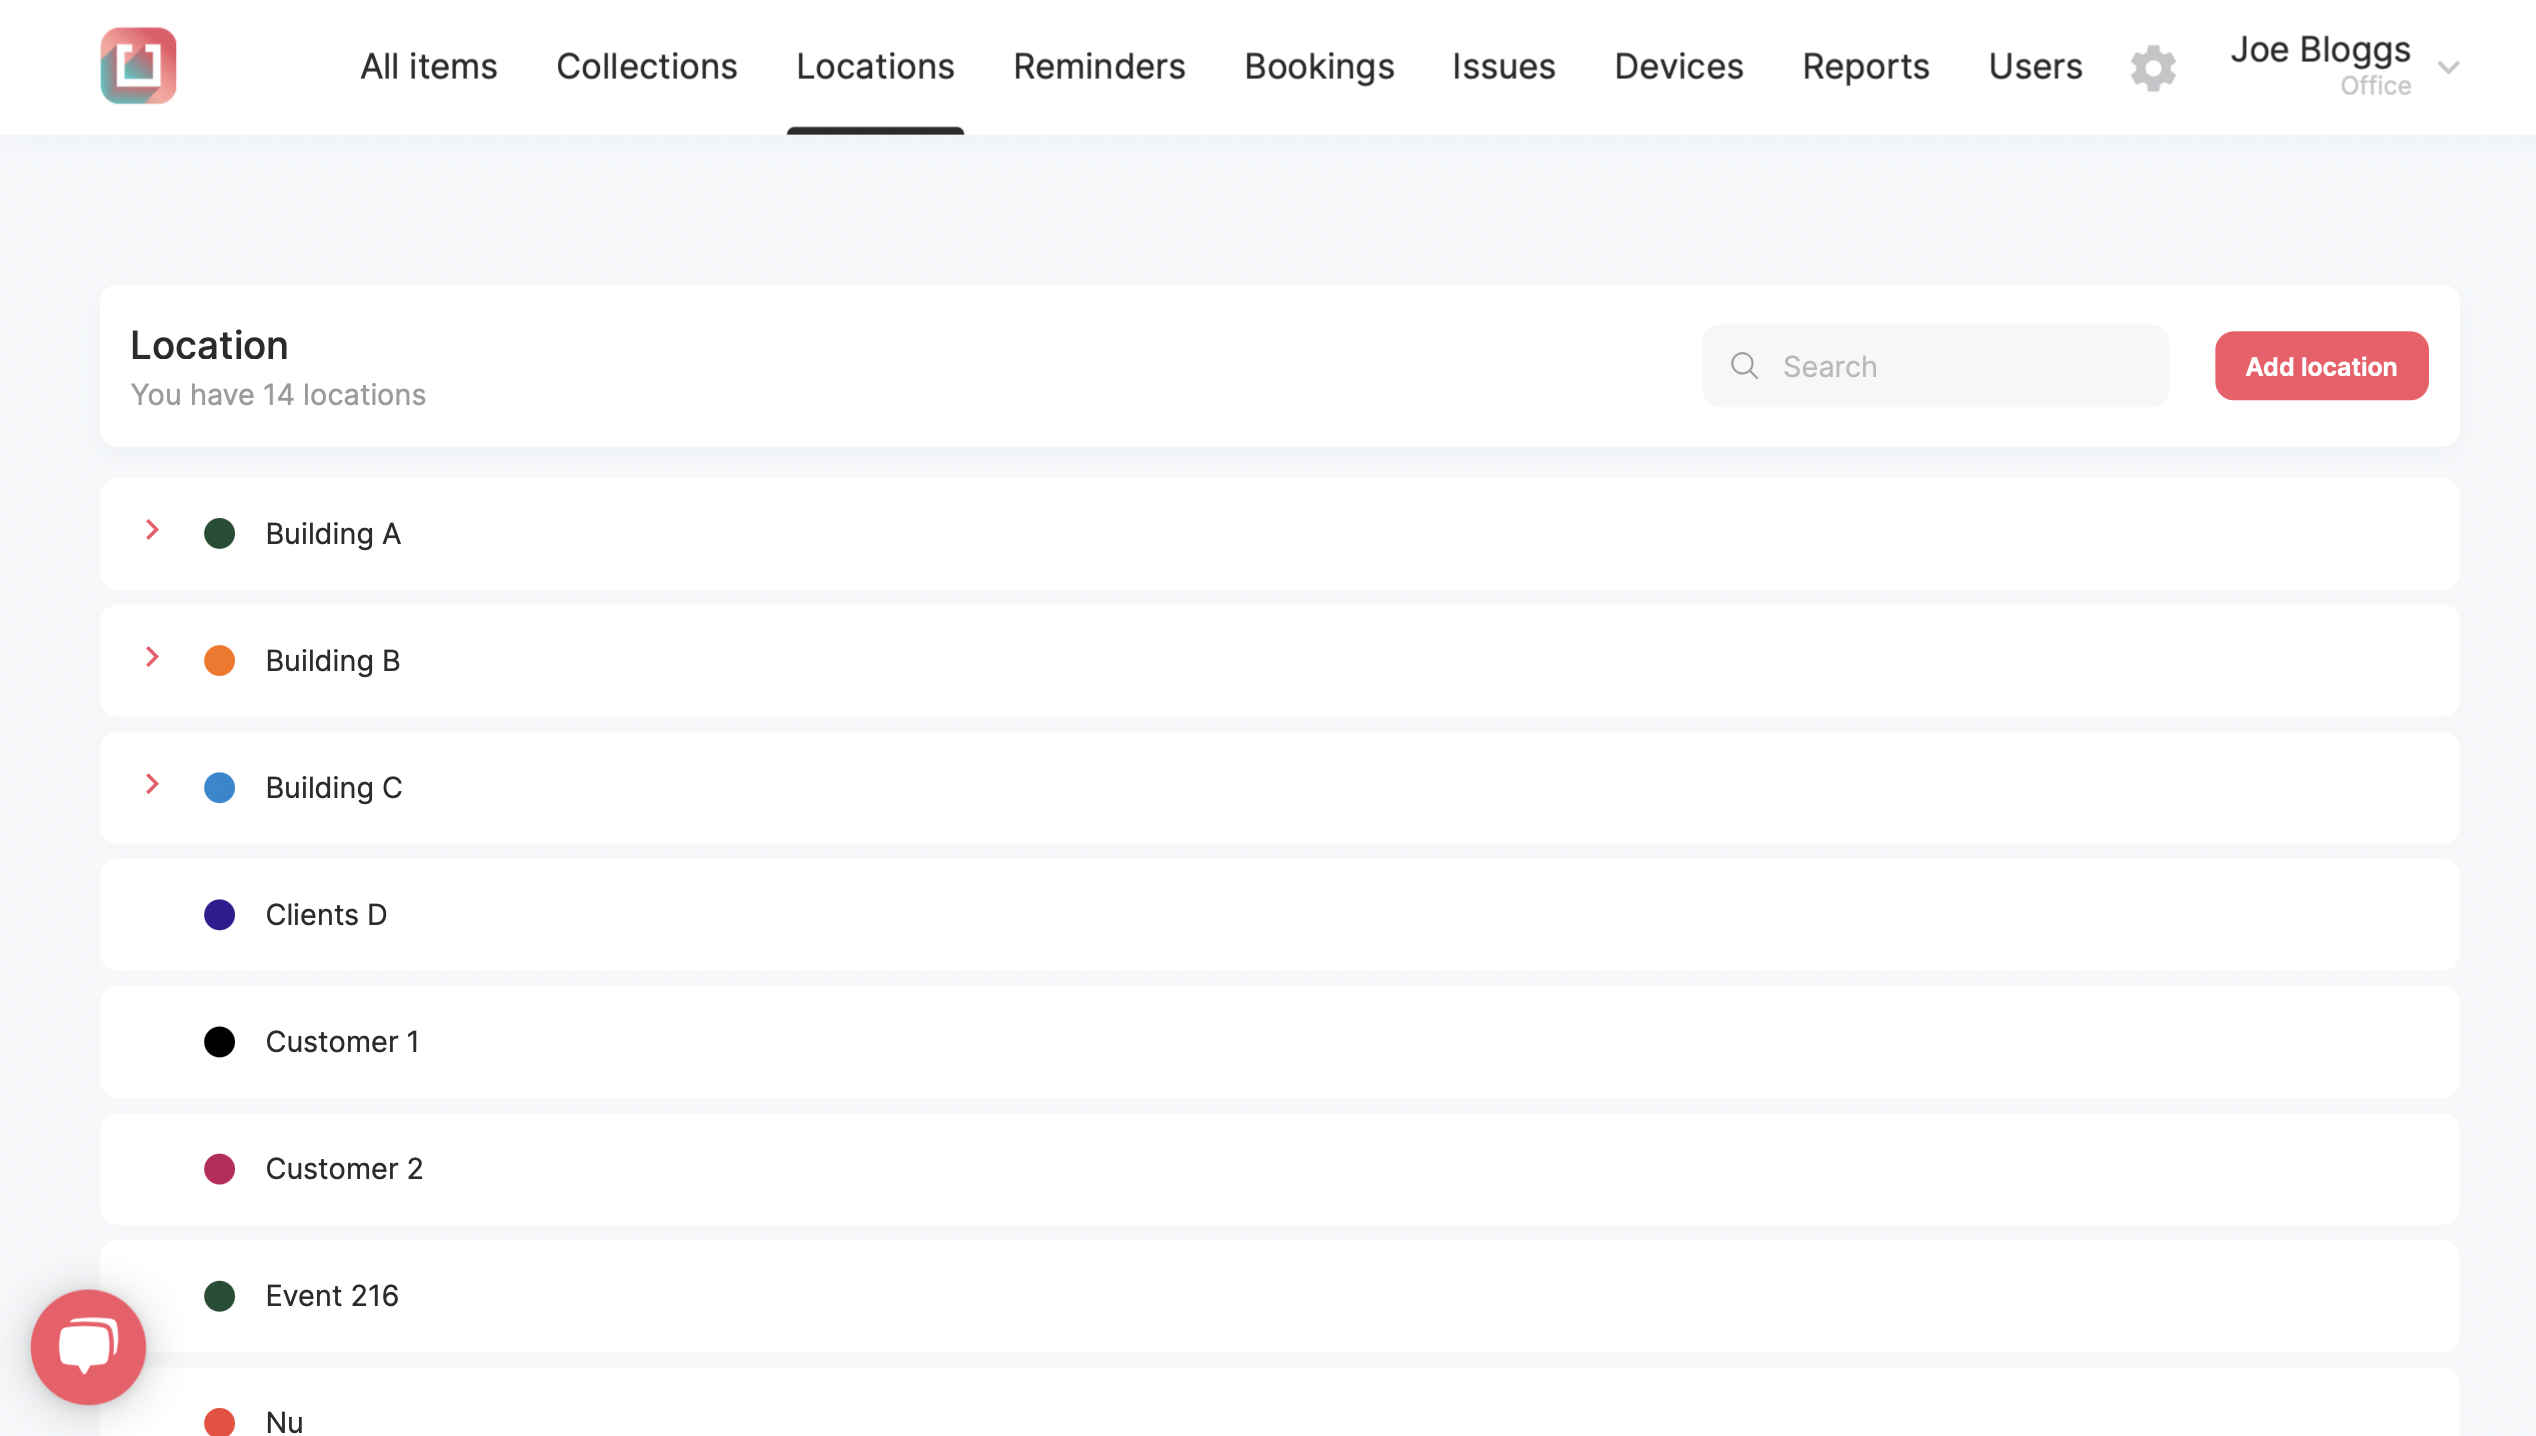2536x1436 pixels.
Task: Click Building B's orange color dot
Action: click(219, 660)
